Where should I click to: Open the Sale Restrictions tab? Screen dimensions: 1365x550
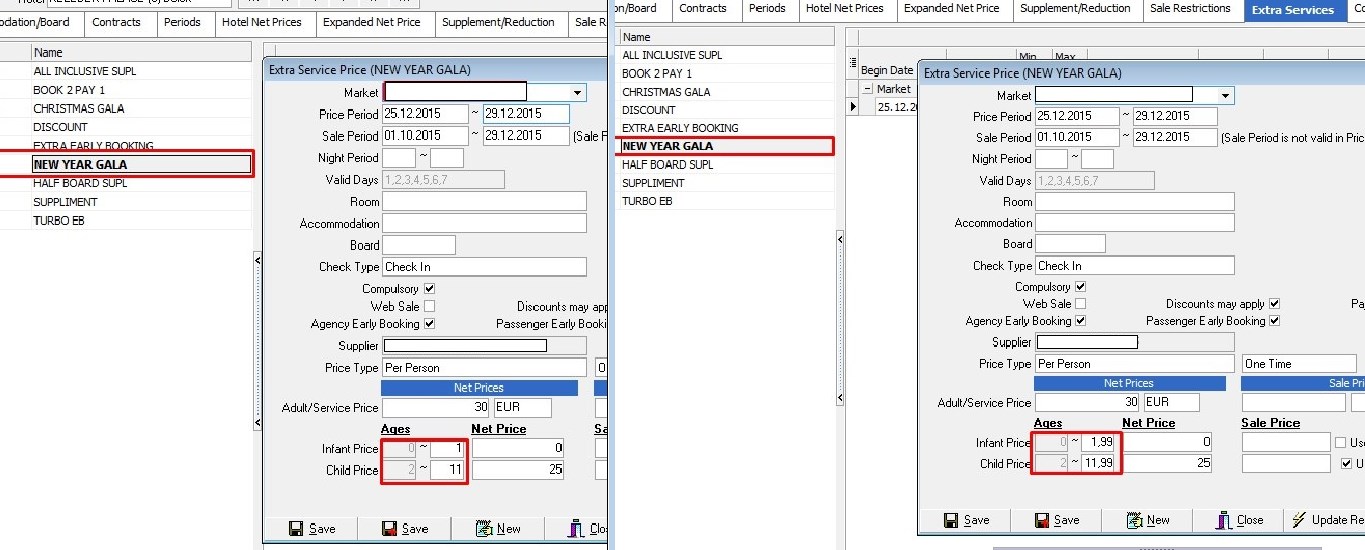pyautogui.click(x=1189, y=8)
